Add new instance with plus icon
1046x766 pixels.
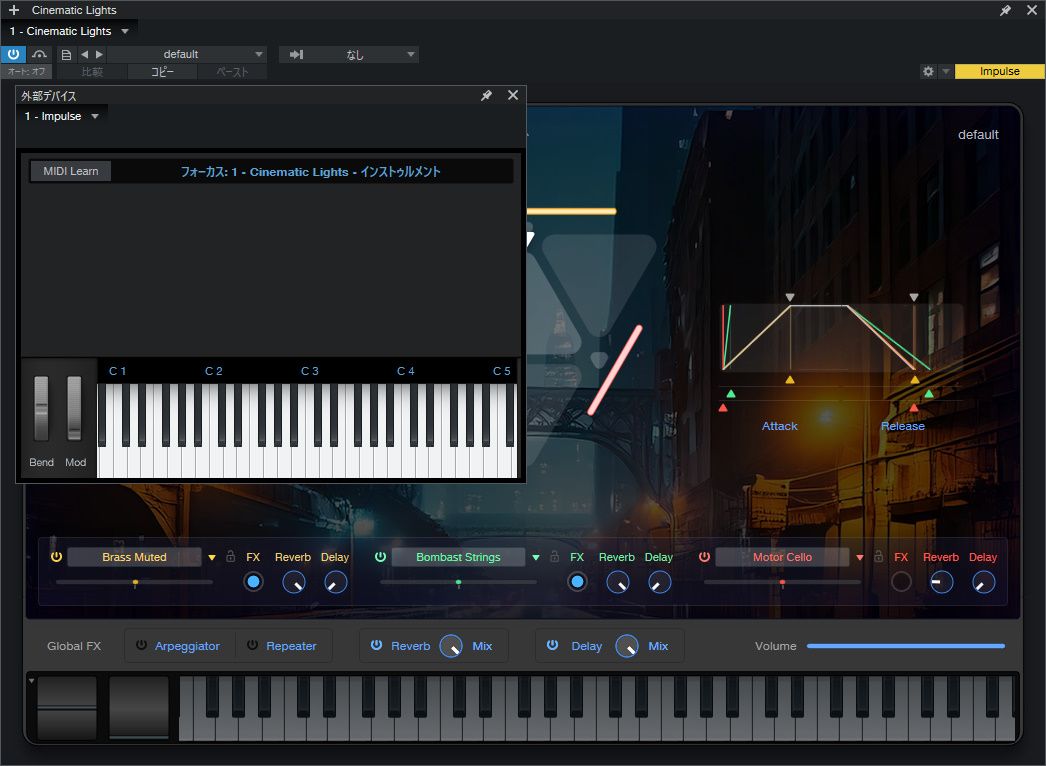coord(13,10)
